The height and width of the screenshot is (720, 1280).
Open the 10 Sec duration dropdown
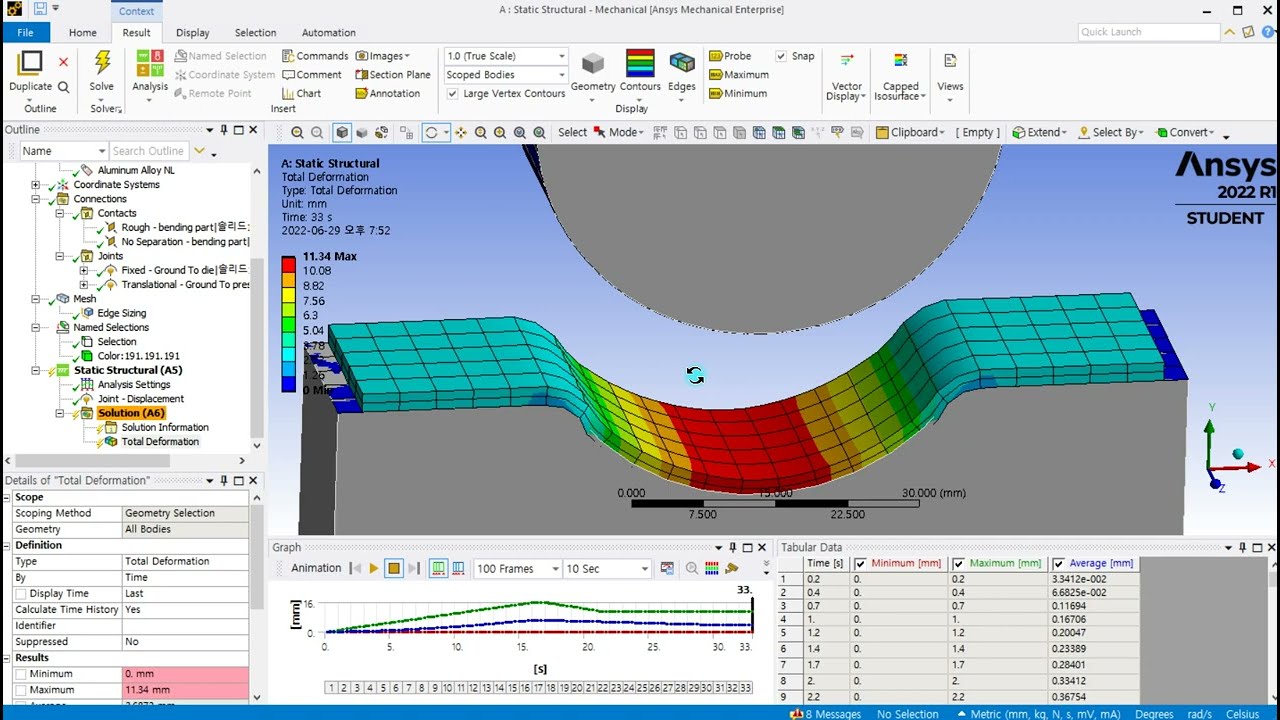[607, 568]
